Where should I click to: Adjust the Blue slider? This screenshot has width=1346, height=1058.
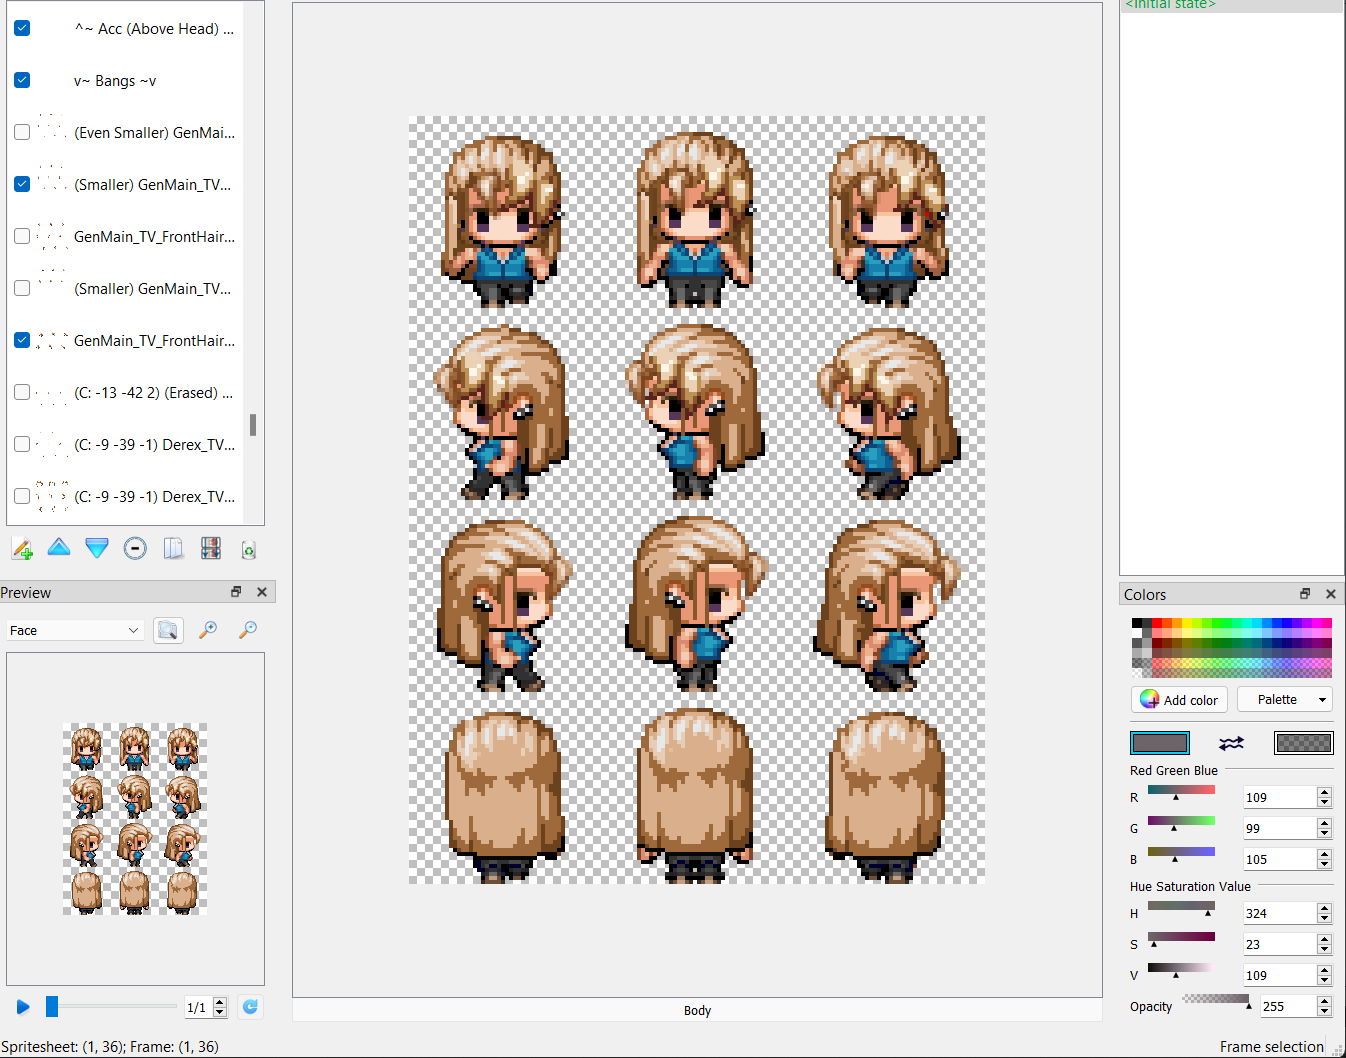1181,854
